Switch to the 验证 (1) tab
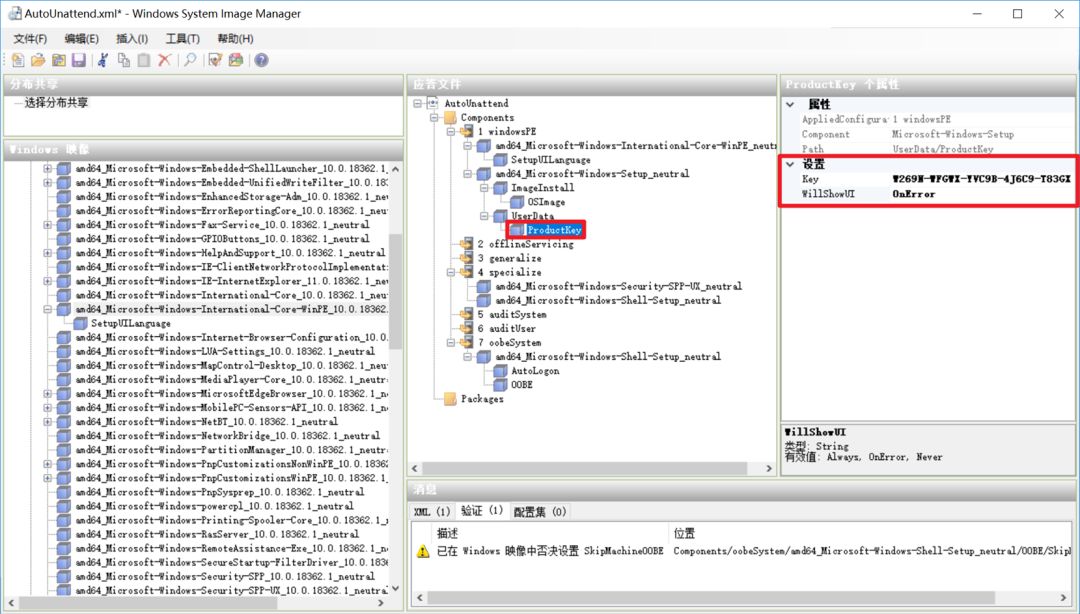This screenshot has height=614, width=1080. (x=481, y=511)
